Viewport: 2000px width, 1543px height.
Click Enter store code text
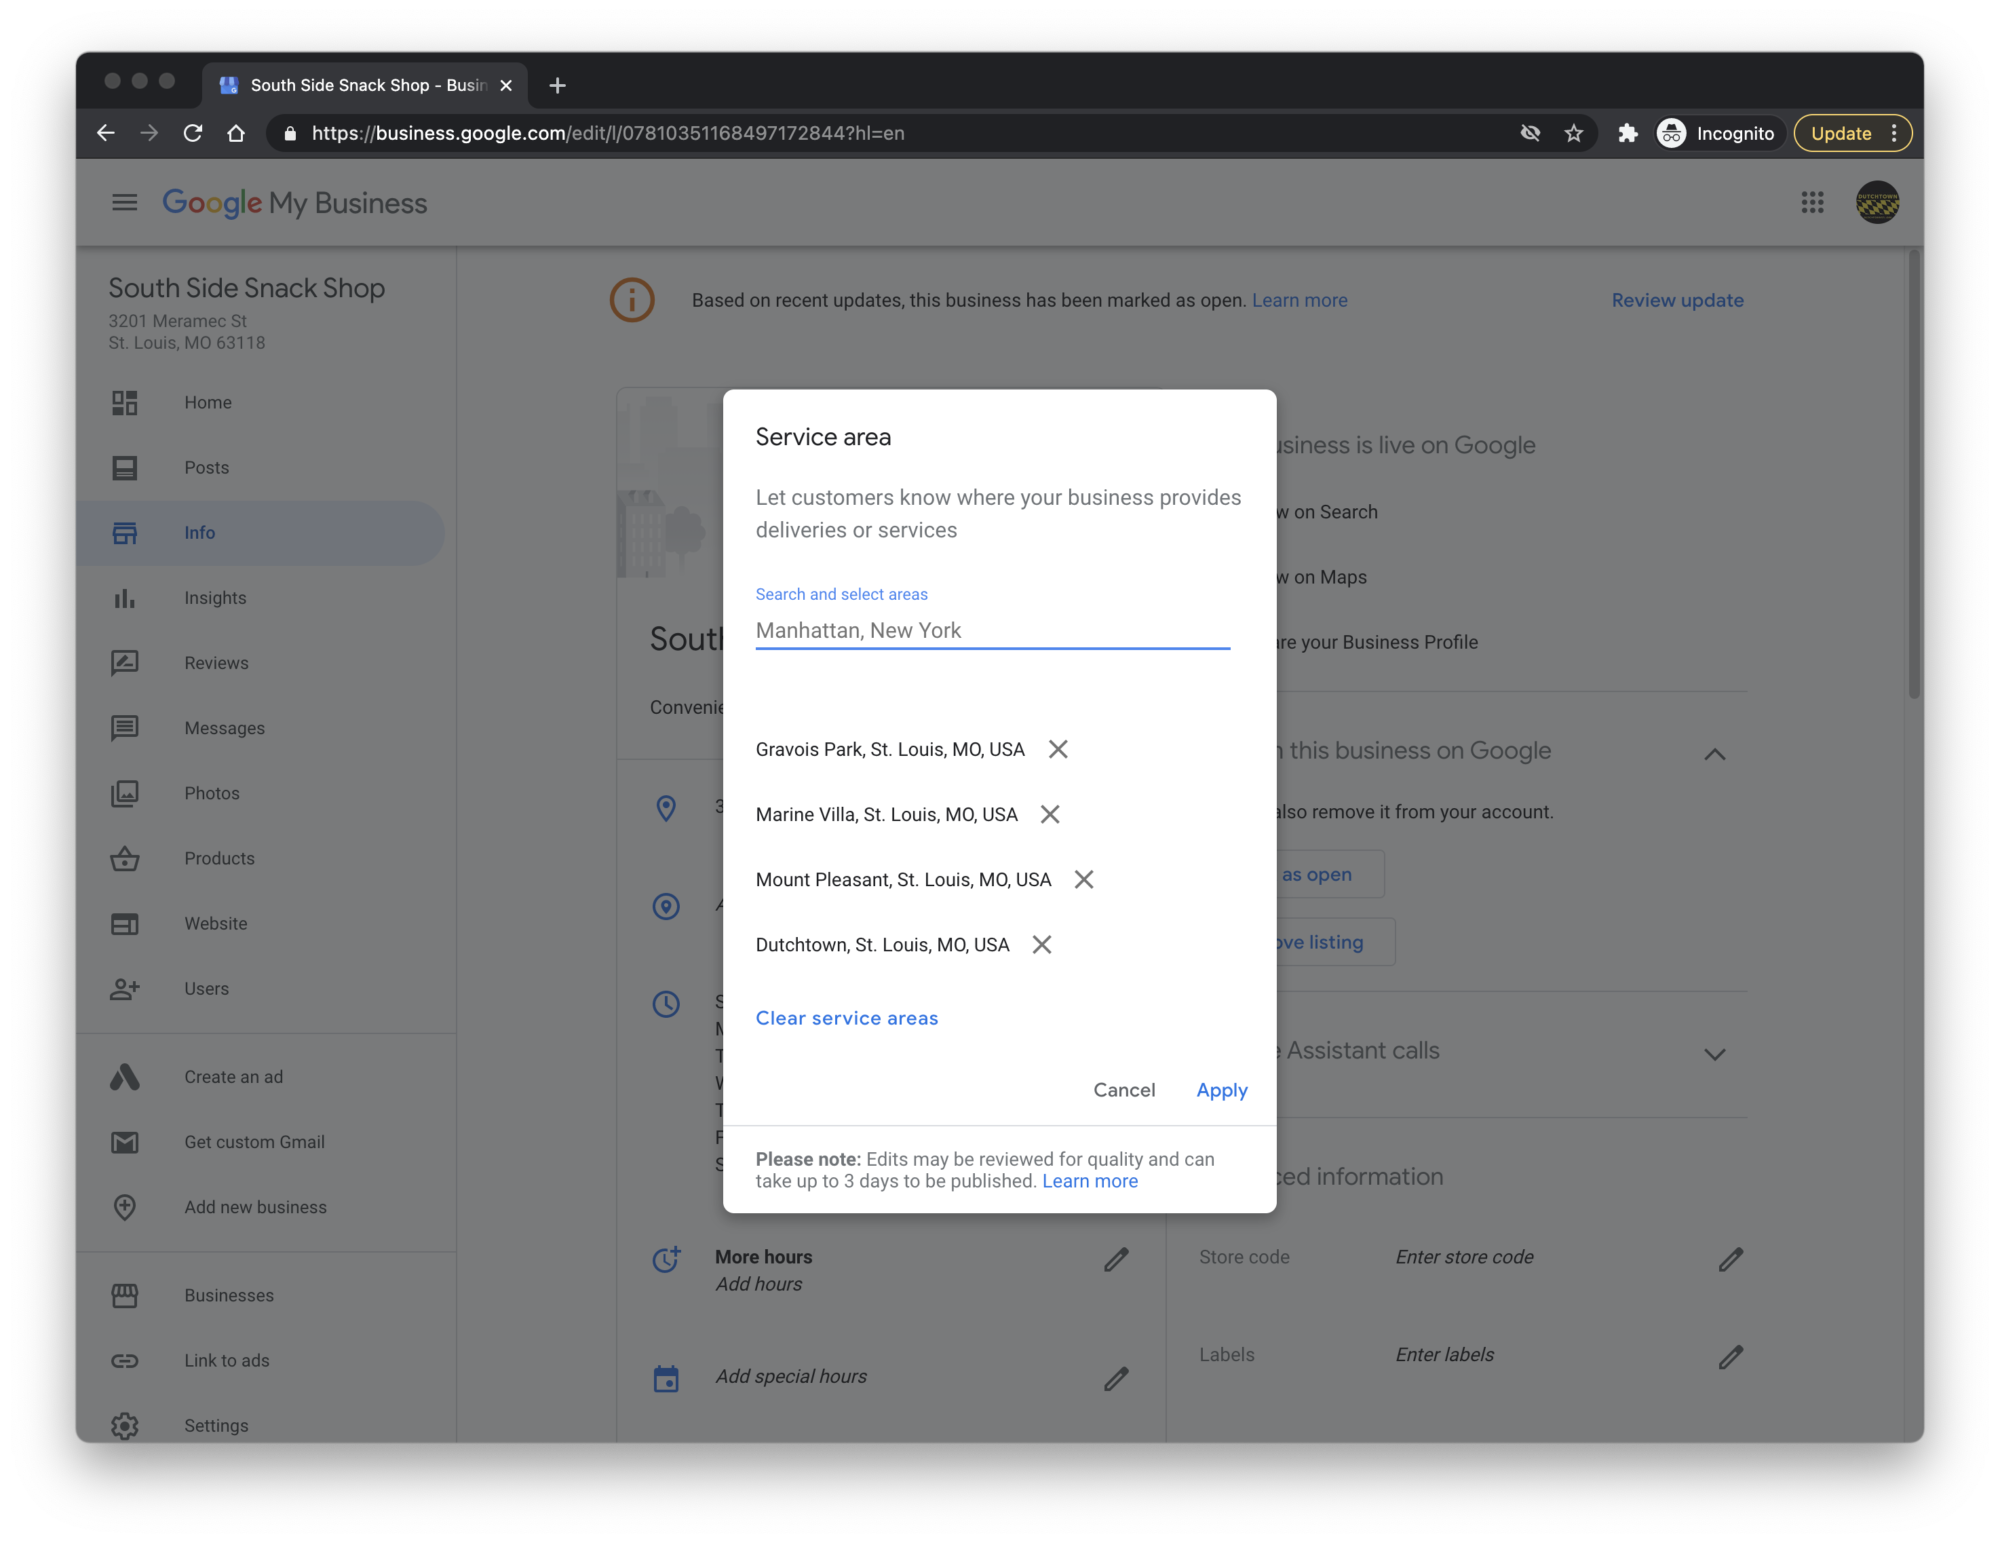[x=1464, y=1257]
